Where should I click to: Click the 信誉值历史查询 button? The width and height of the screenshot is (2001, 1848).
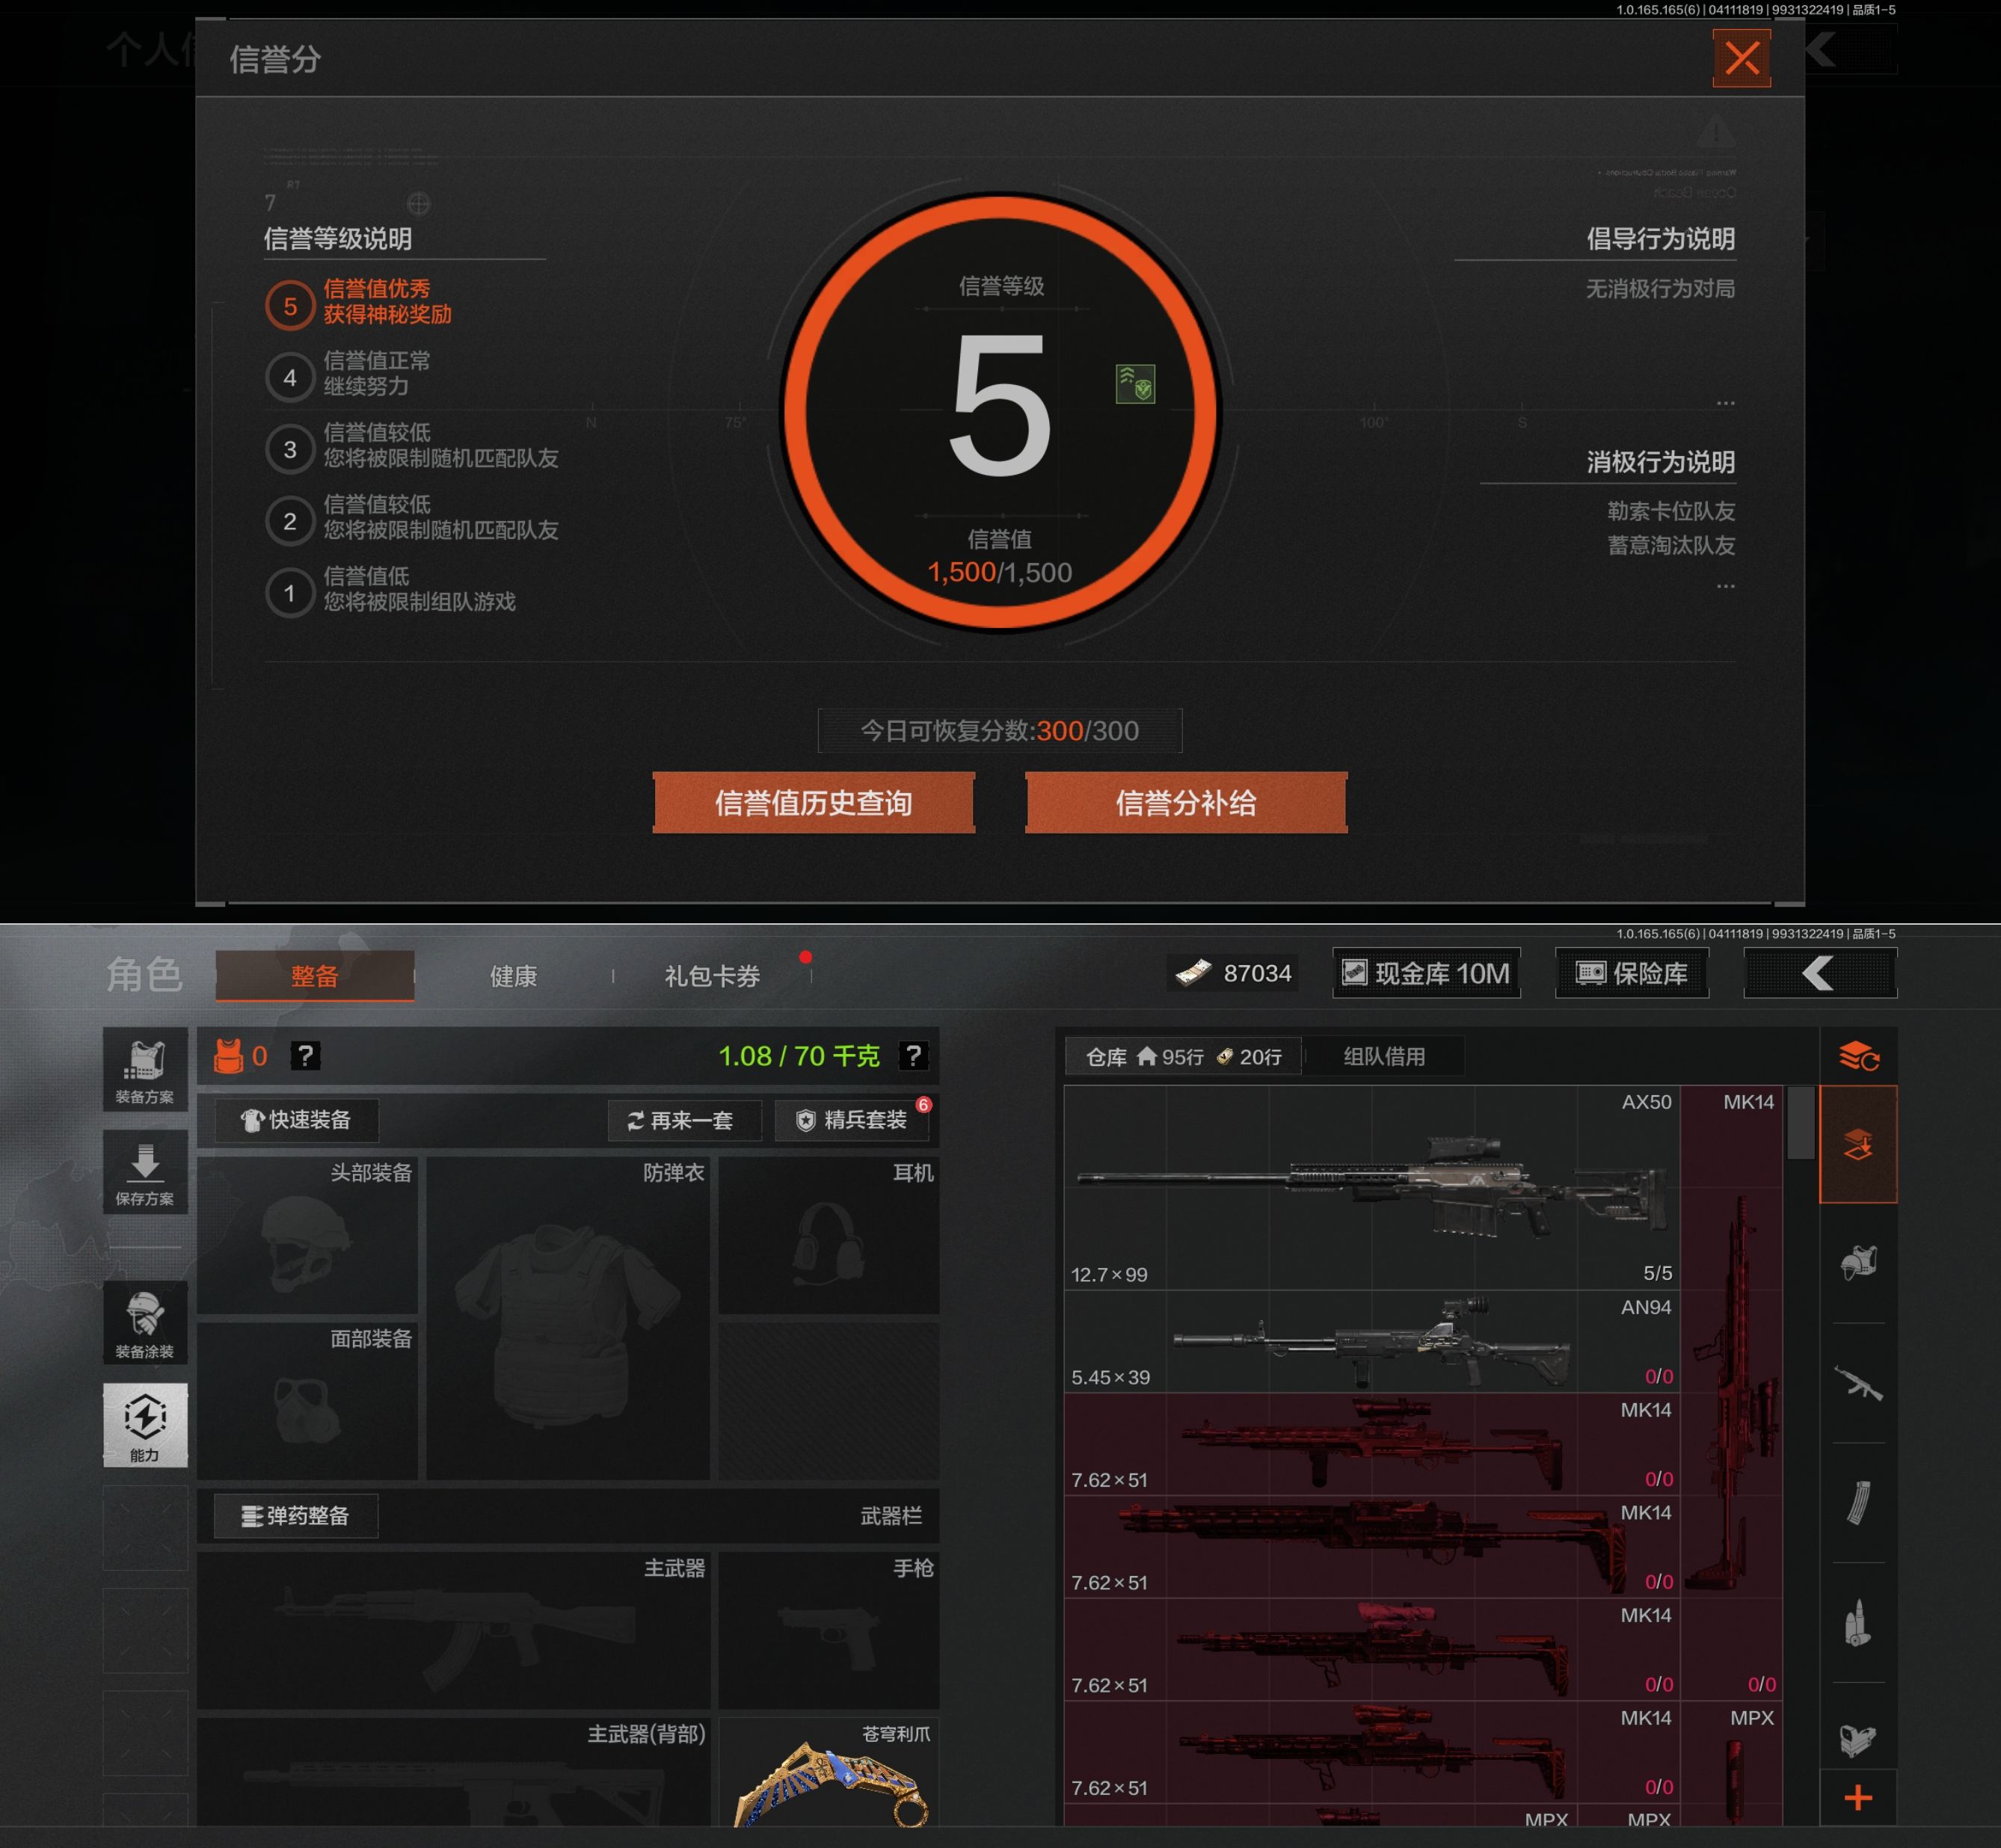[x=813, y=803]
